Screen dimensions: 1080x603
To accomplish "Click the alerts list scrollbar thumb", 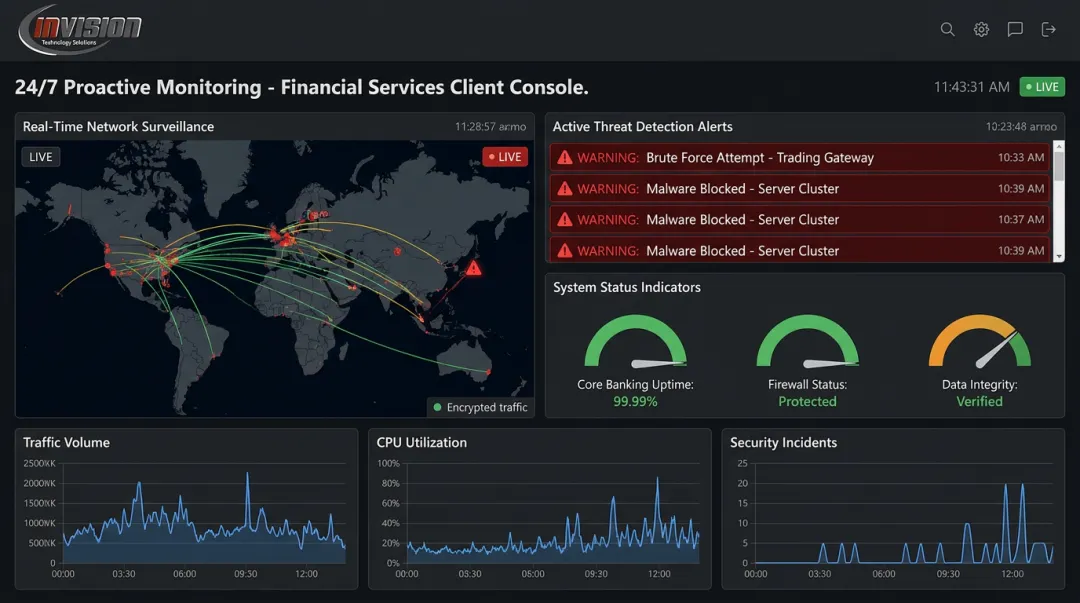I will tap(1059, 166).
